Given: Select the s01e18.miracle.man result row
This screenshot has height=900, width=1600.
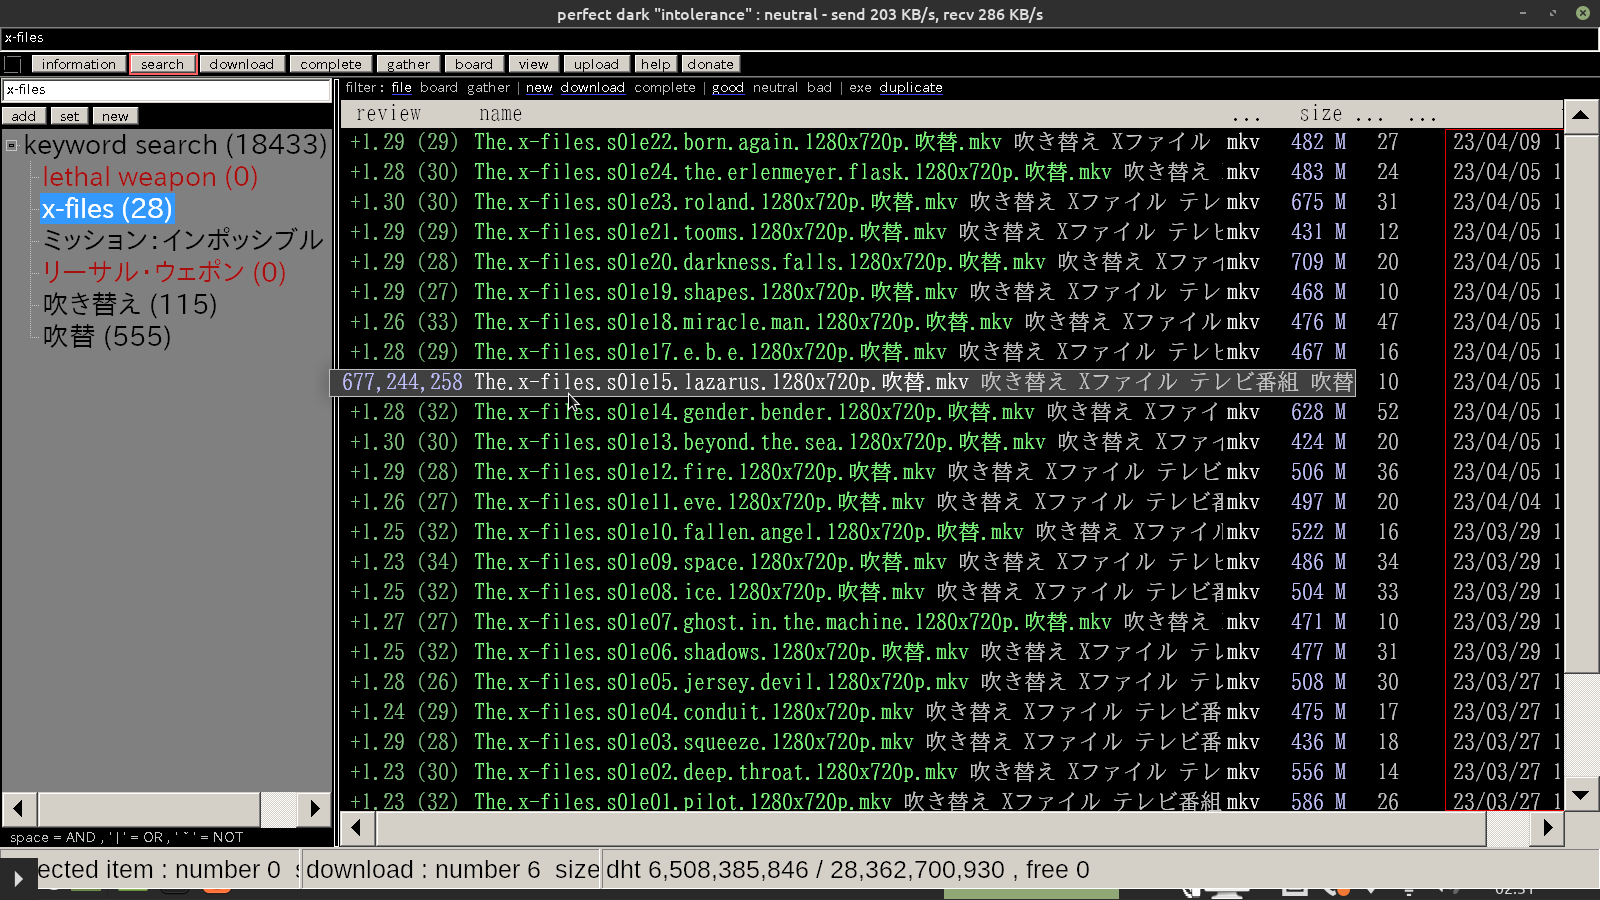Looking at the screenshot, I should coord(951,322).
